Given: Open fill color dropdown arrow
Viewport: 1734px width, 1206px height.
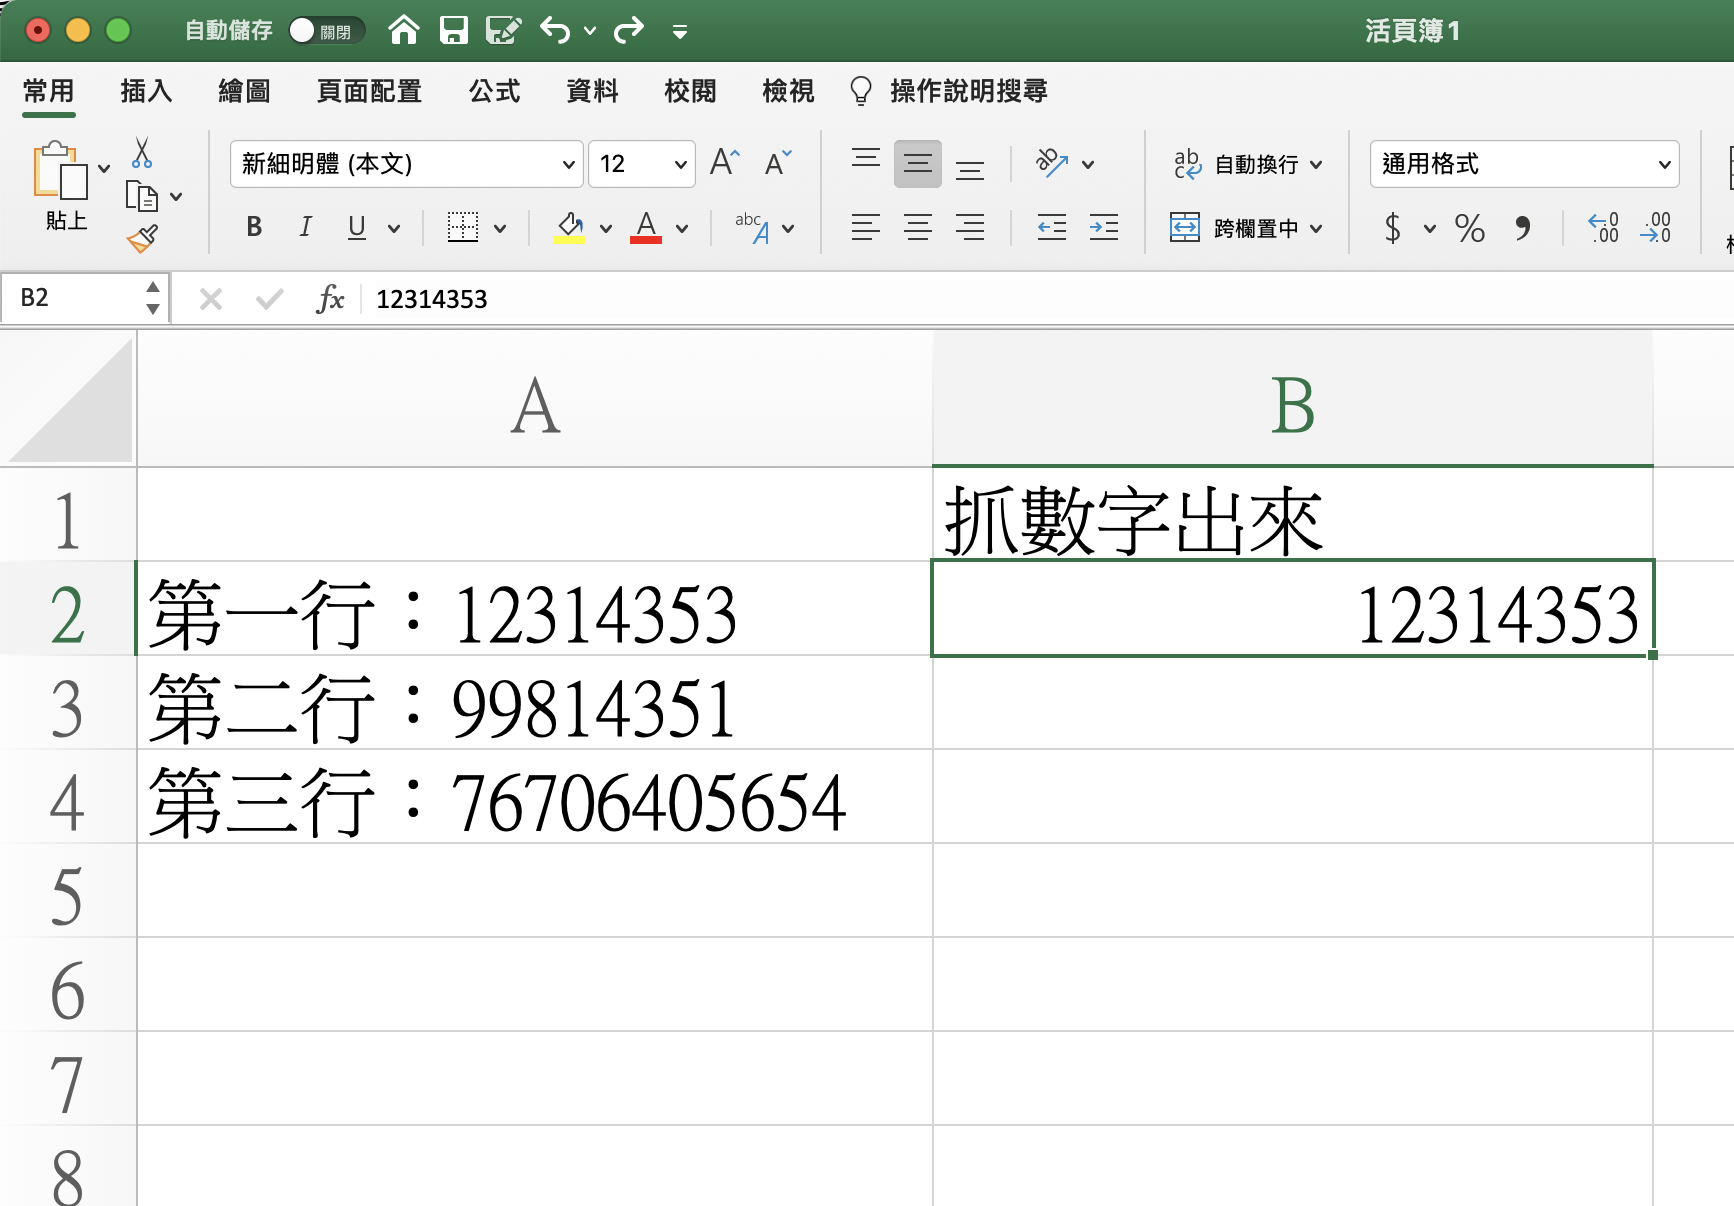Looking at the screenshot, I should coord(606,229).
